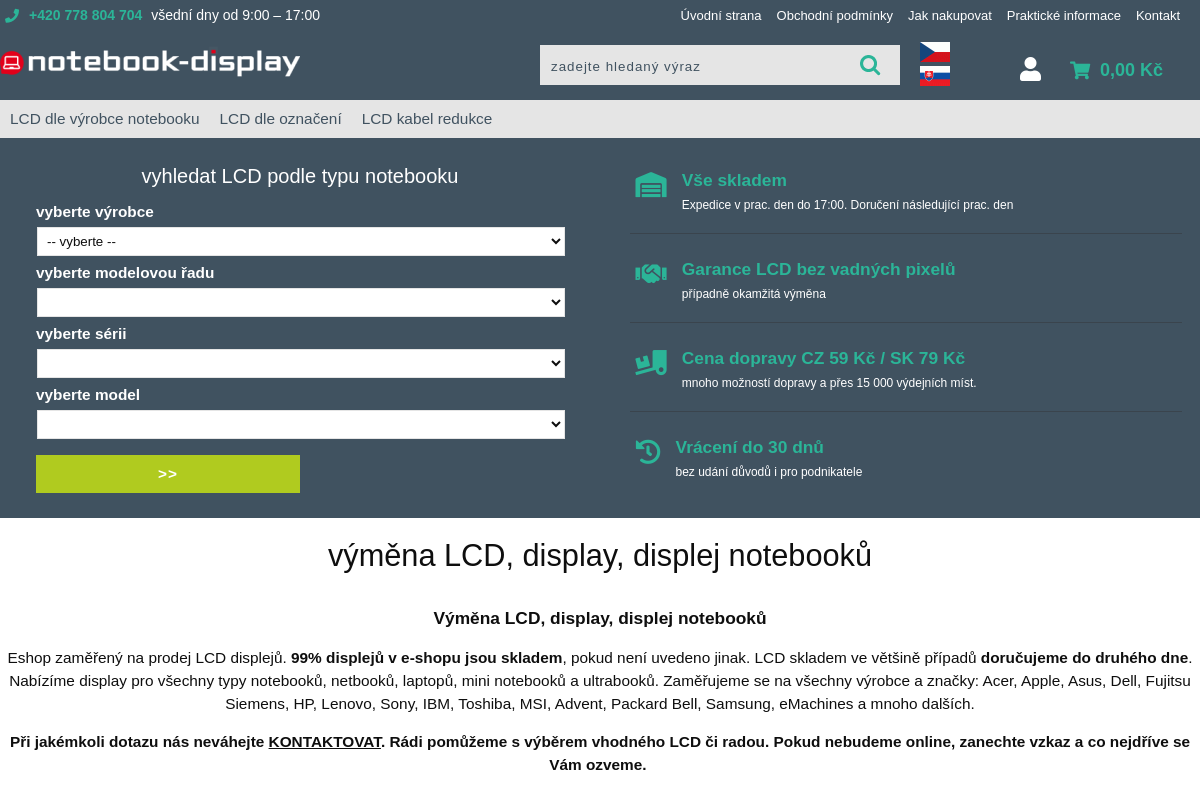Screen dimensions: 1200x800
Task: Open the KONTAKTOVAT link
Action: point(325,741)
